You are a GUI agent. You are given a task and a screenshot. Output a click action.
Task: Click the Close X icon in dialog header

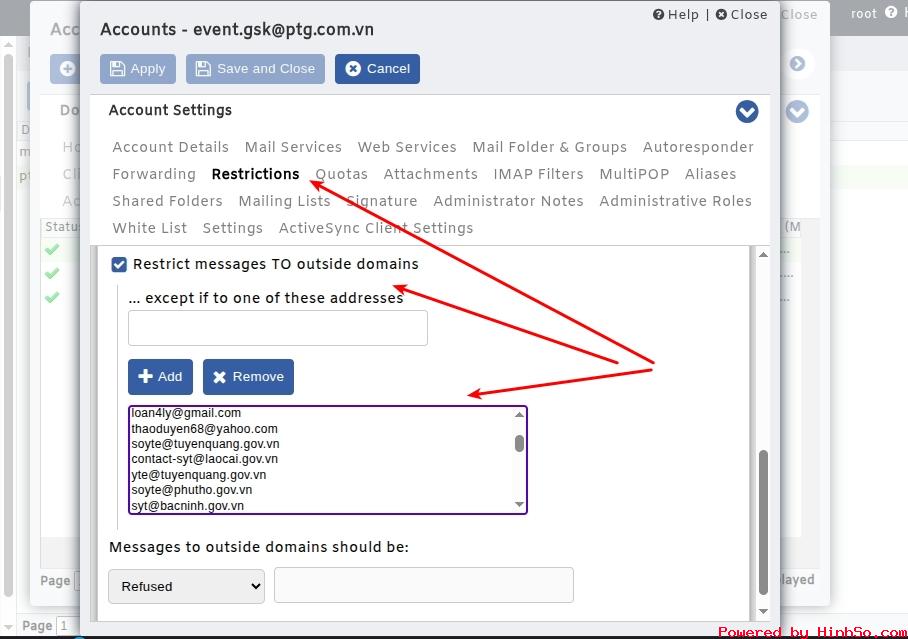[x=721, y=14]
